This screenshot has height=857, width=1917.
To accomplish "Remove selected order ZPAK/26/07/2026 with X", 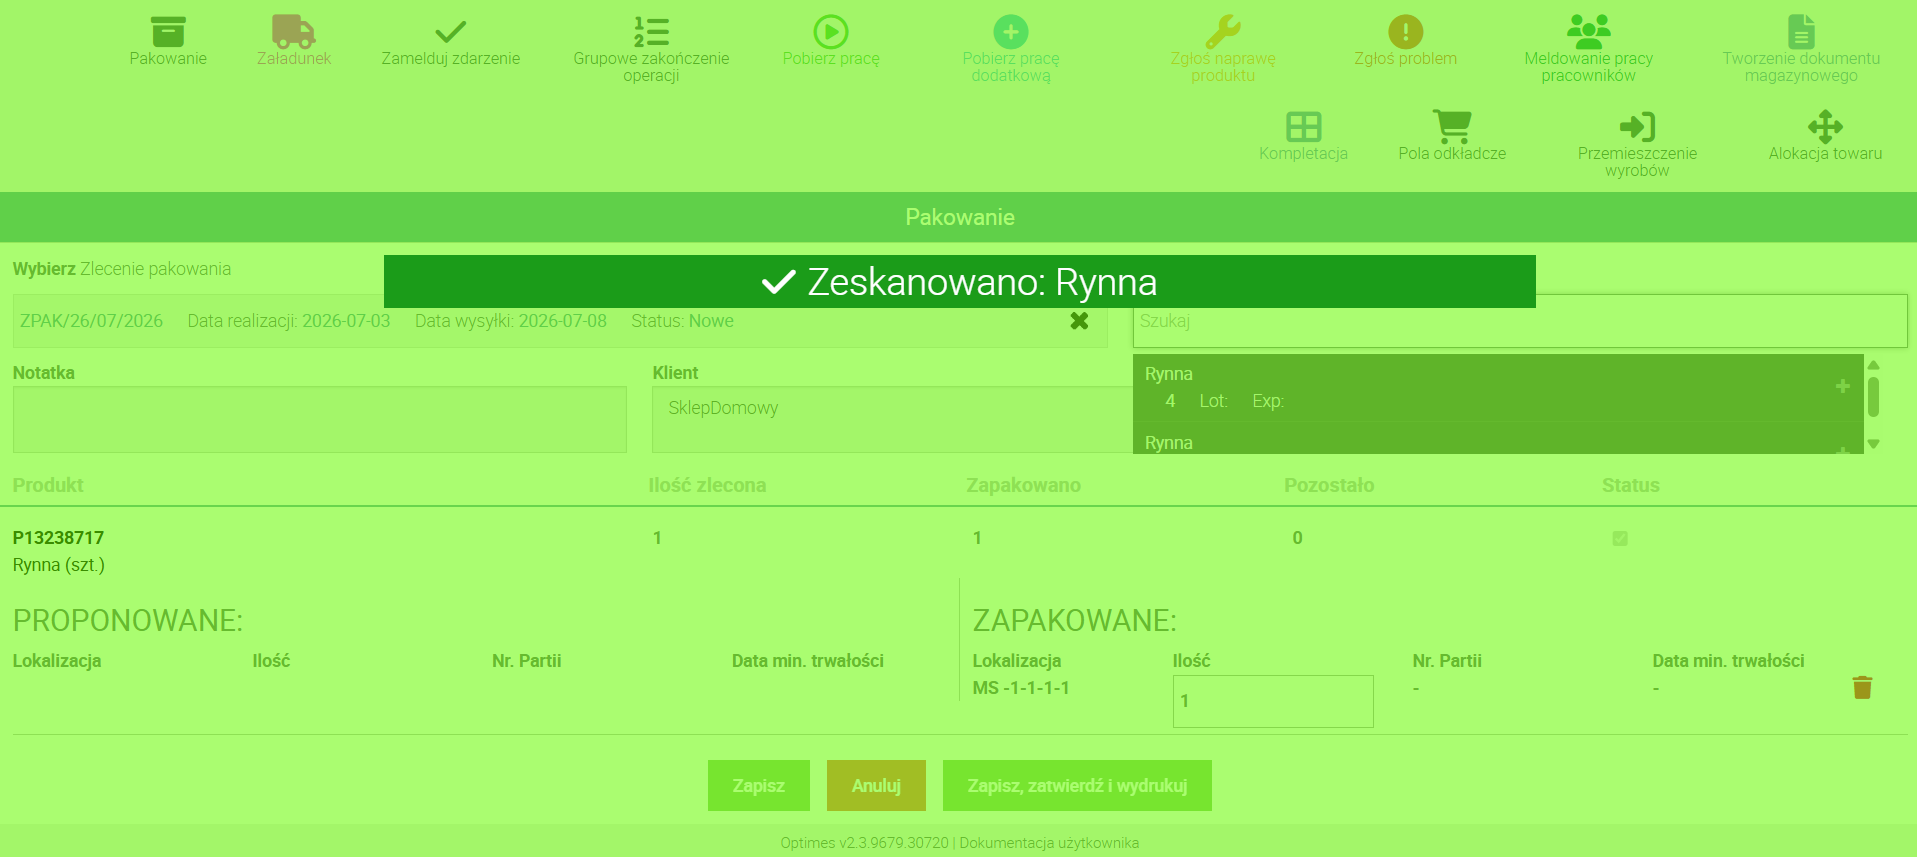I will (1079, 321).
